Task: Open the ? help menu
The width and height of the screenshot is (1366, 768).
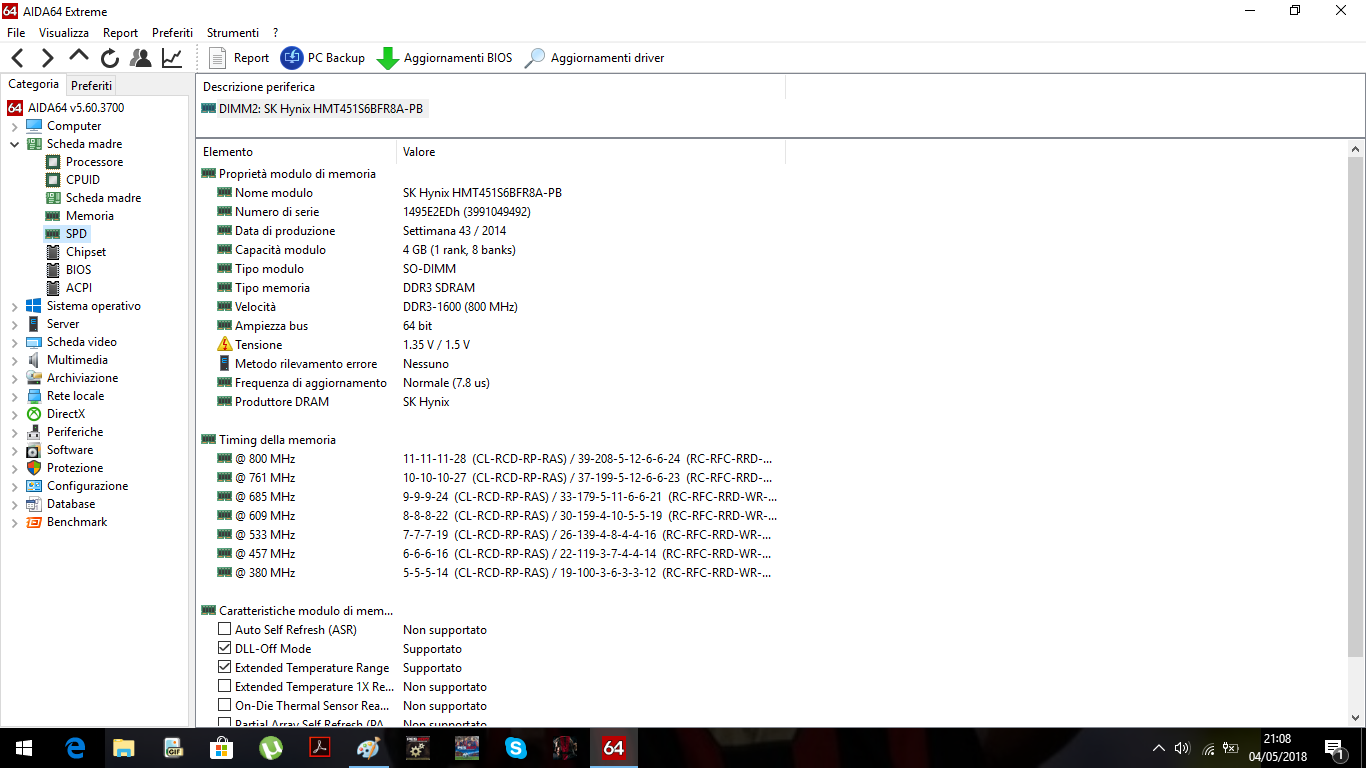Action: [x=276, y=33]
